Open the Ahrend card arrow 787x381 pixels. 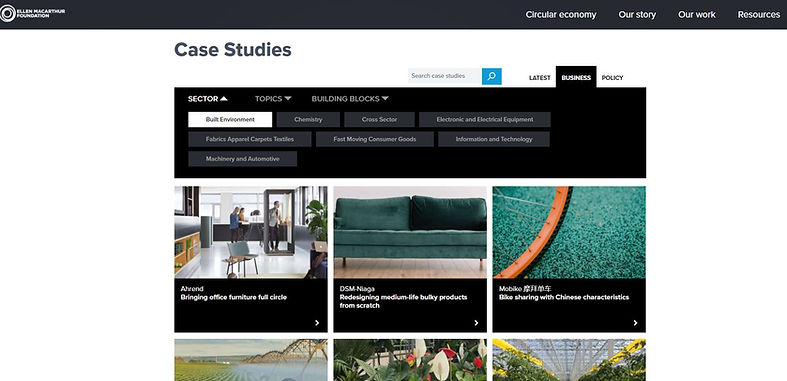317,323
